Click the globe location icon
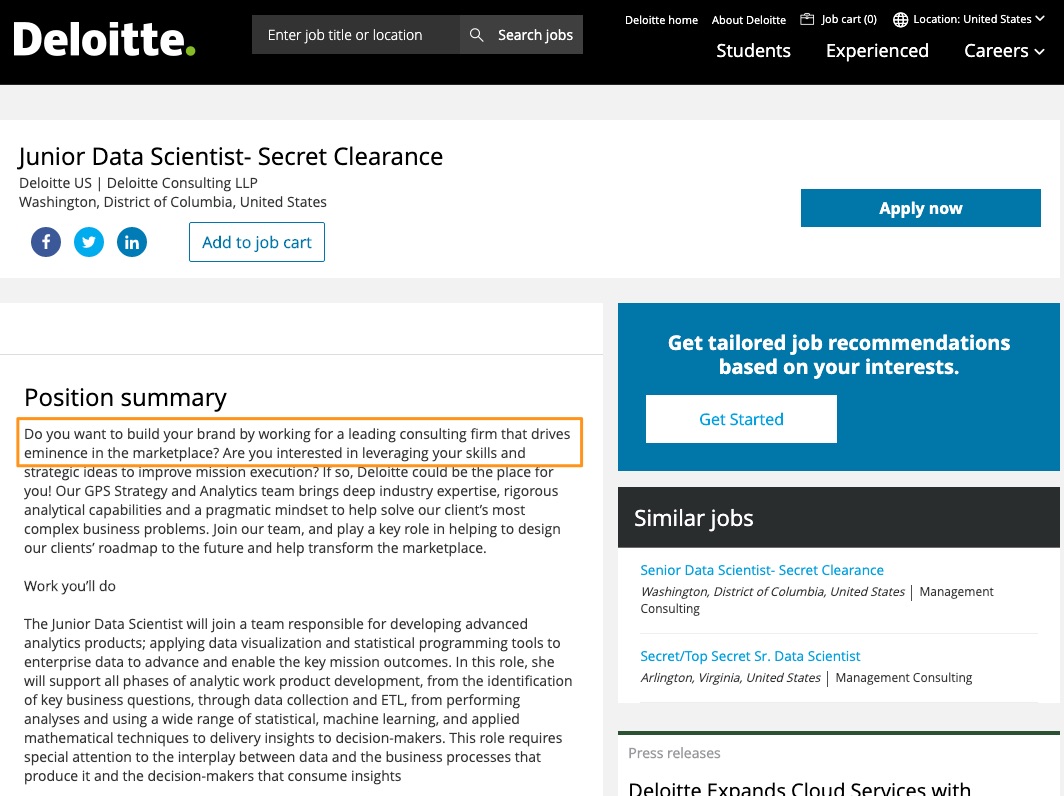Screen dimensions: 1064x796 (900, 20)
